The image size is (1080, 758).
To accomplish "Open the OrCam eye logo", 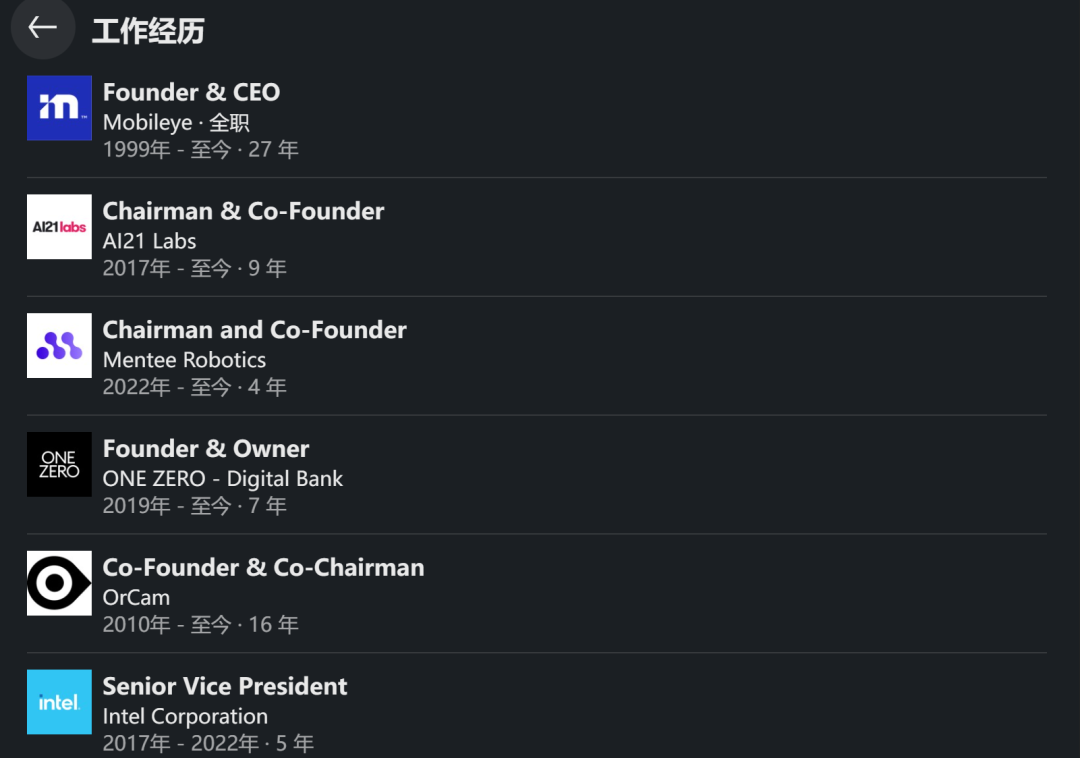I will pyautogui.click(x=59, y=583).
